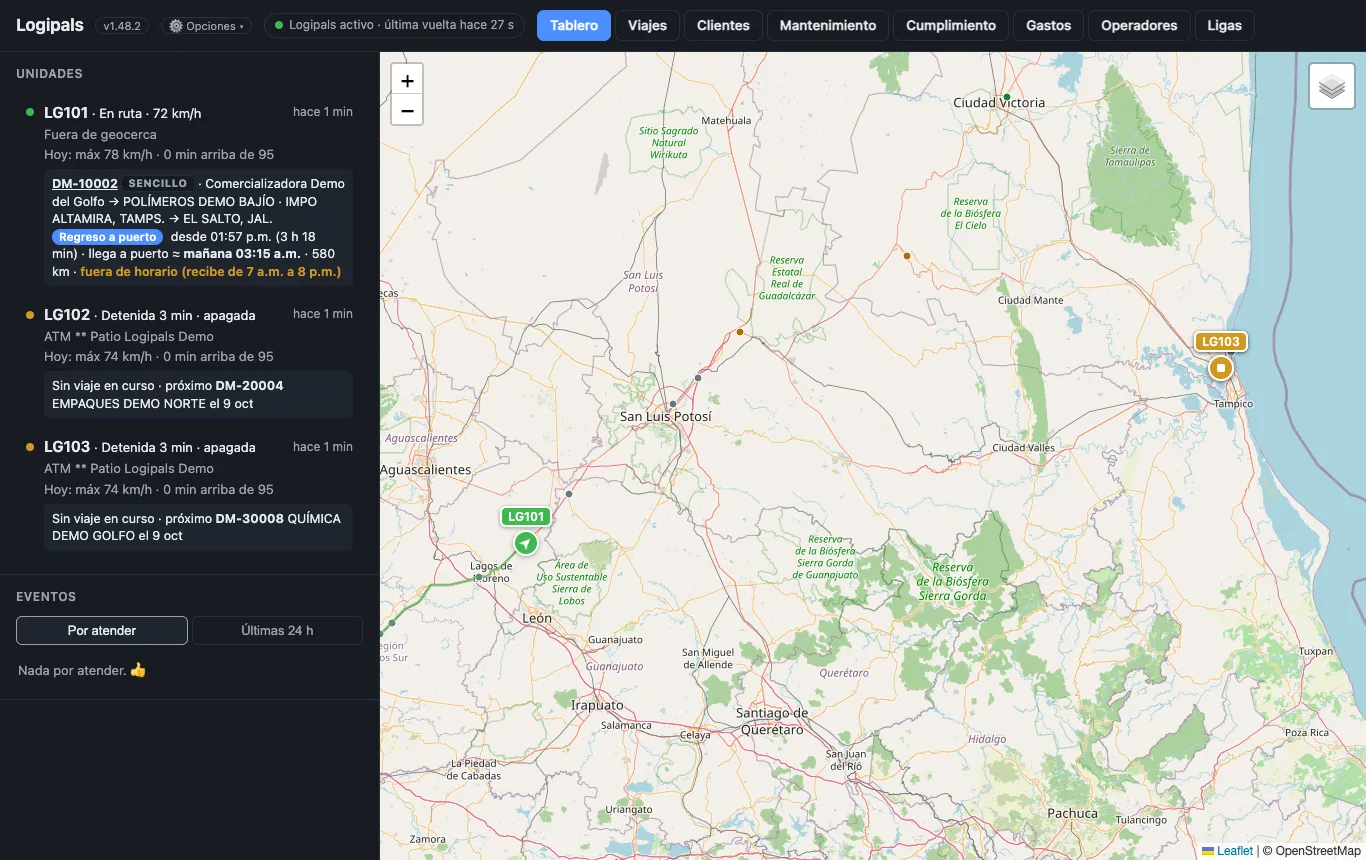Click Fuera de geocerca under LG101
This screenshot has height=860, width=1366.
(x=100, y=134)
